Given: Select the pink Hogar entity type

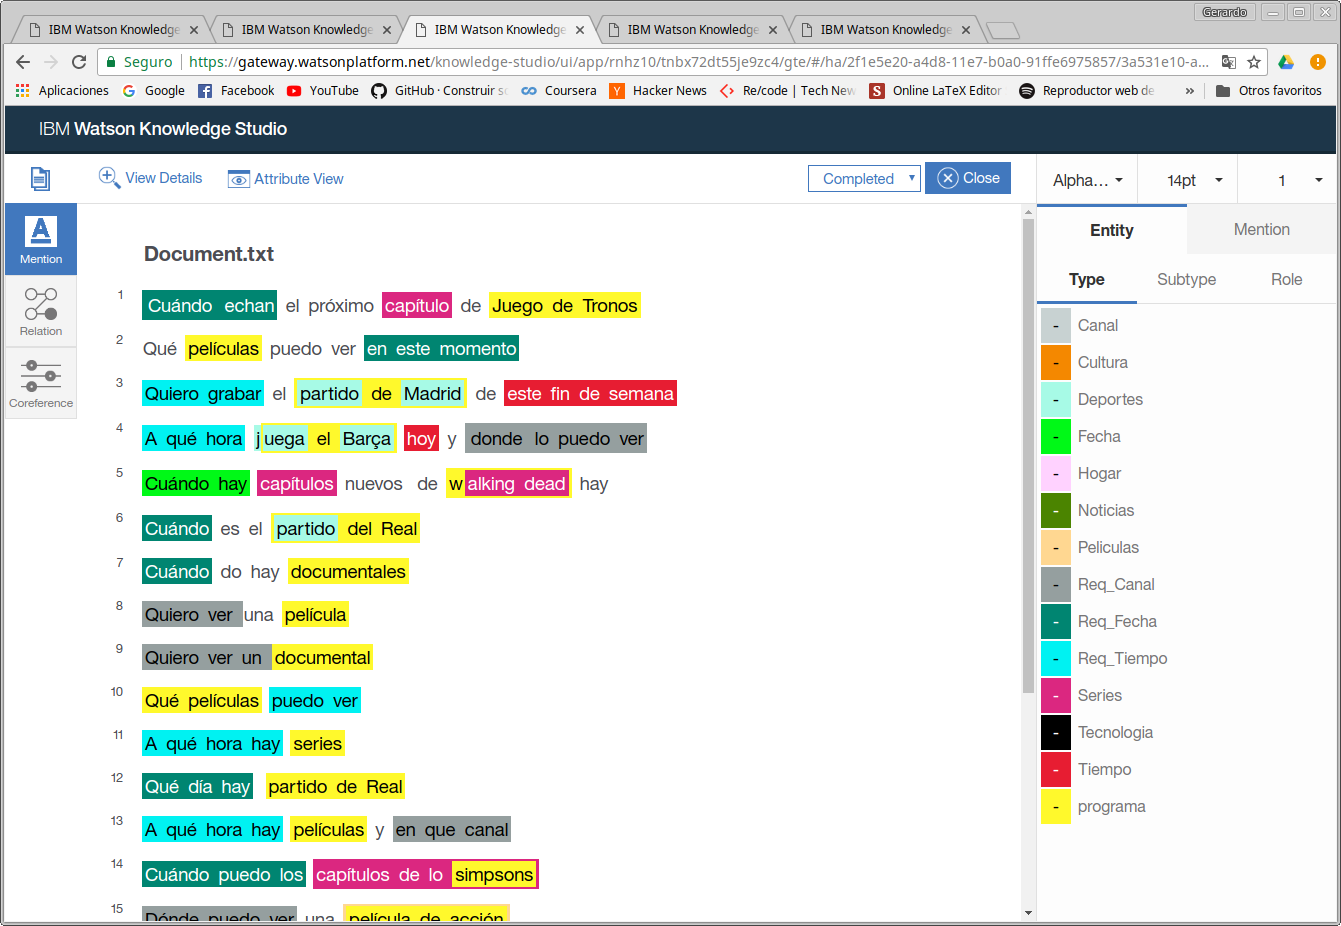Looking at the screenshot, I should click(x=1056, y=473).
